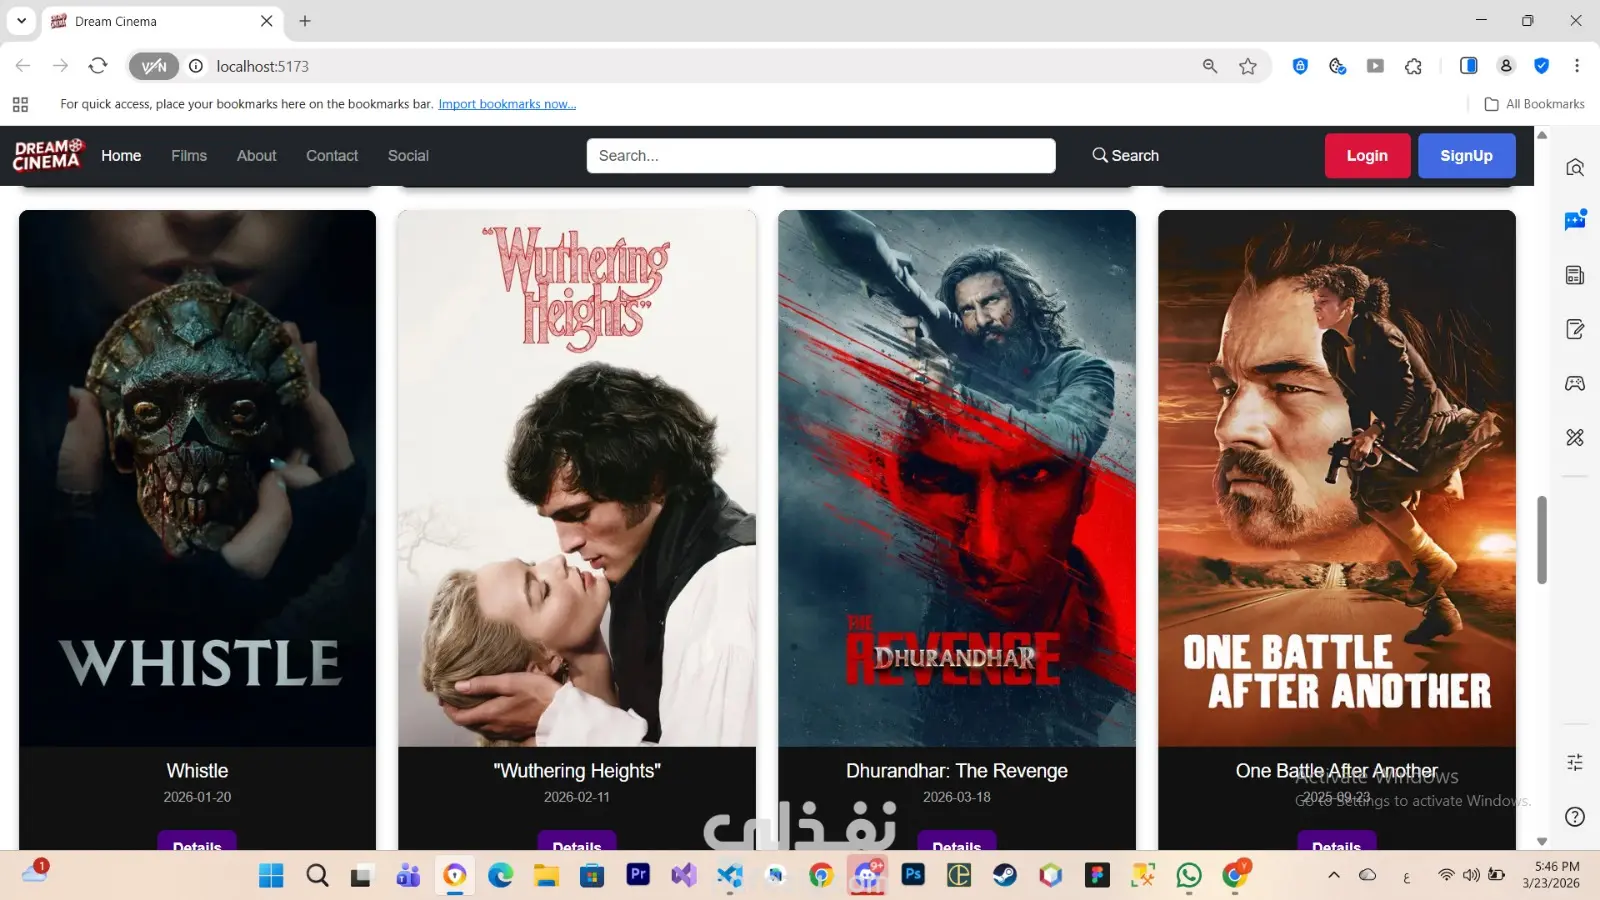This screenshot has width=1600, height=900.
Task: Open File Explorer from taskbar
Action: (546, 876)
